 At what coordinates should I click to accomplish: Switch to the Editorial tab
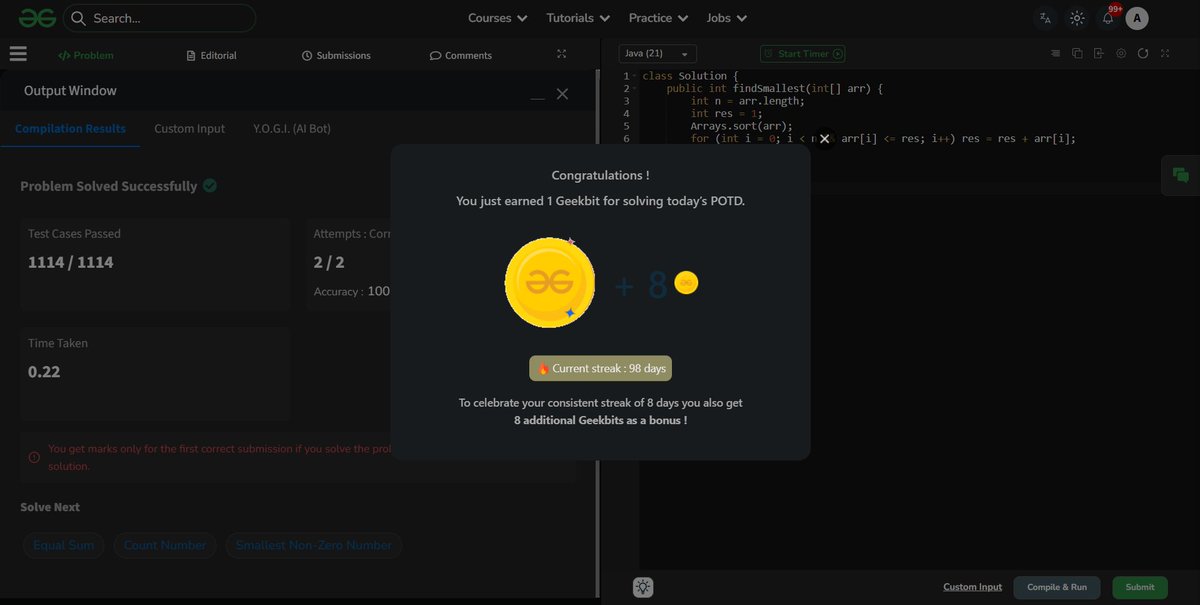(x=211, y=55)
